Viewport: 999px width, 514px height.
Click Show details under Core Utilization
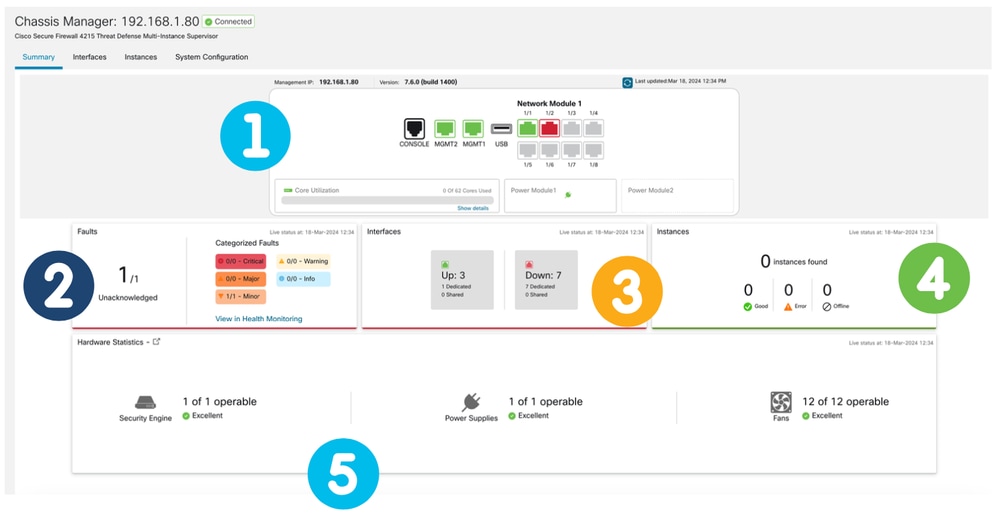[x=473, y=208]
